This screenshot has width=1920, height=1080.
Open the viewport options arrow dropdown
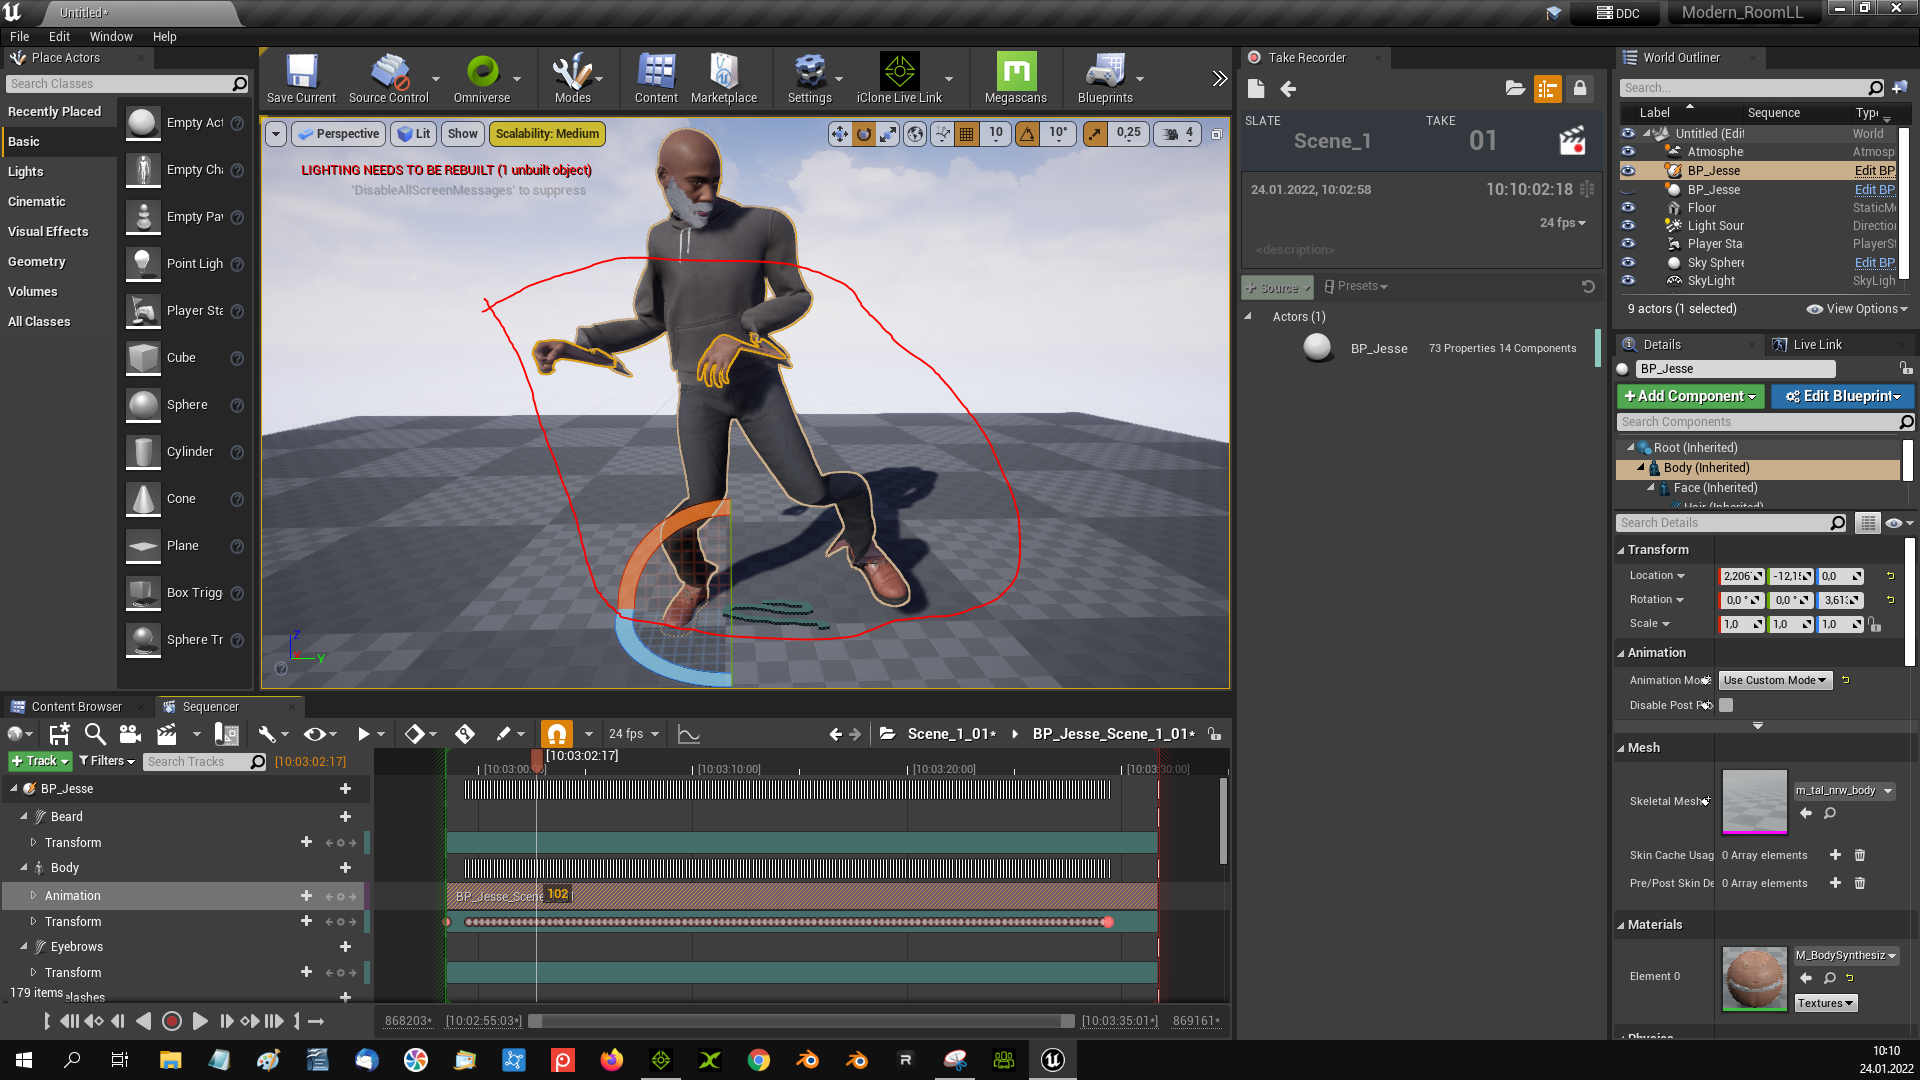click(276, 134)
